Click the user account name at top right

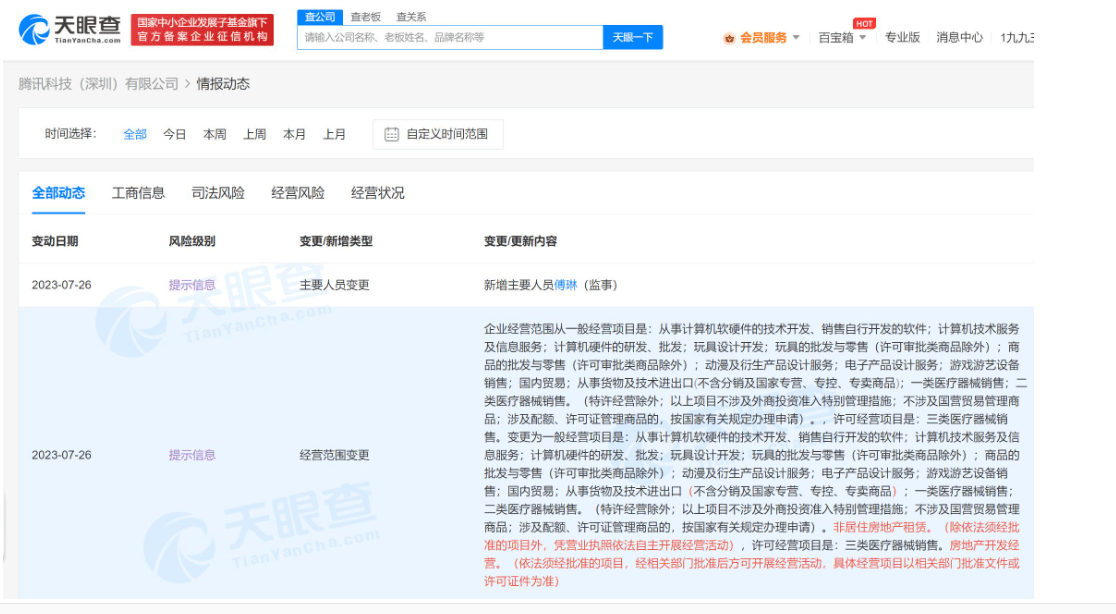pyautogui.click(x=1016, y=38)
